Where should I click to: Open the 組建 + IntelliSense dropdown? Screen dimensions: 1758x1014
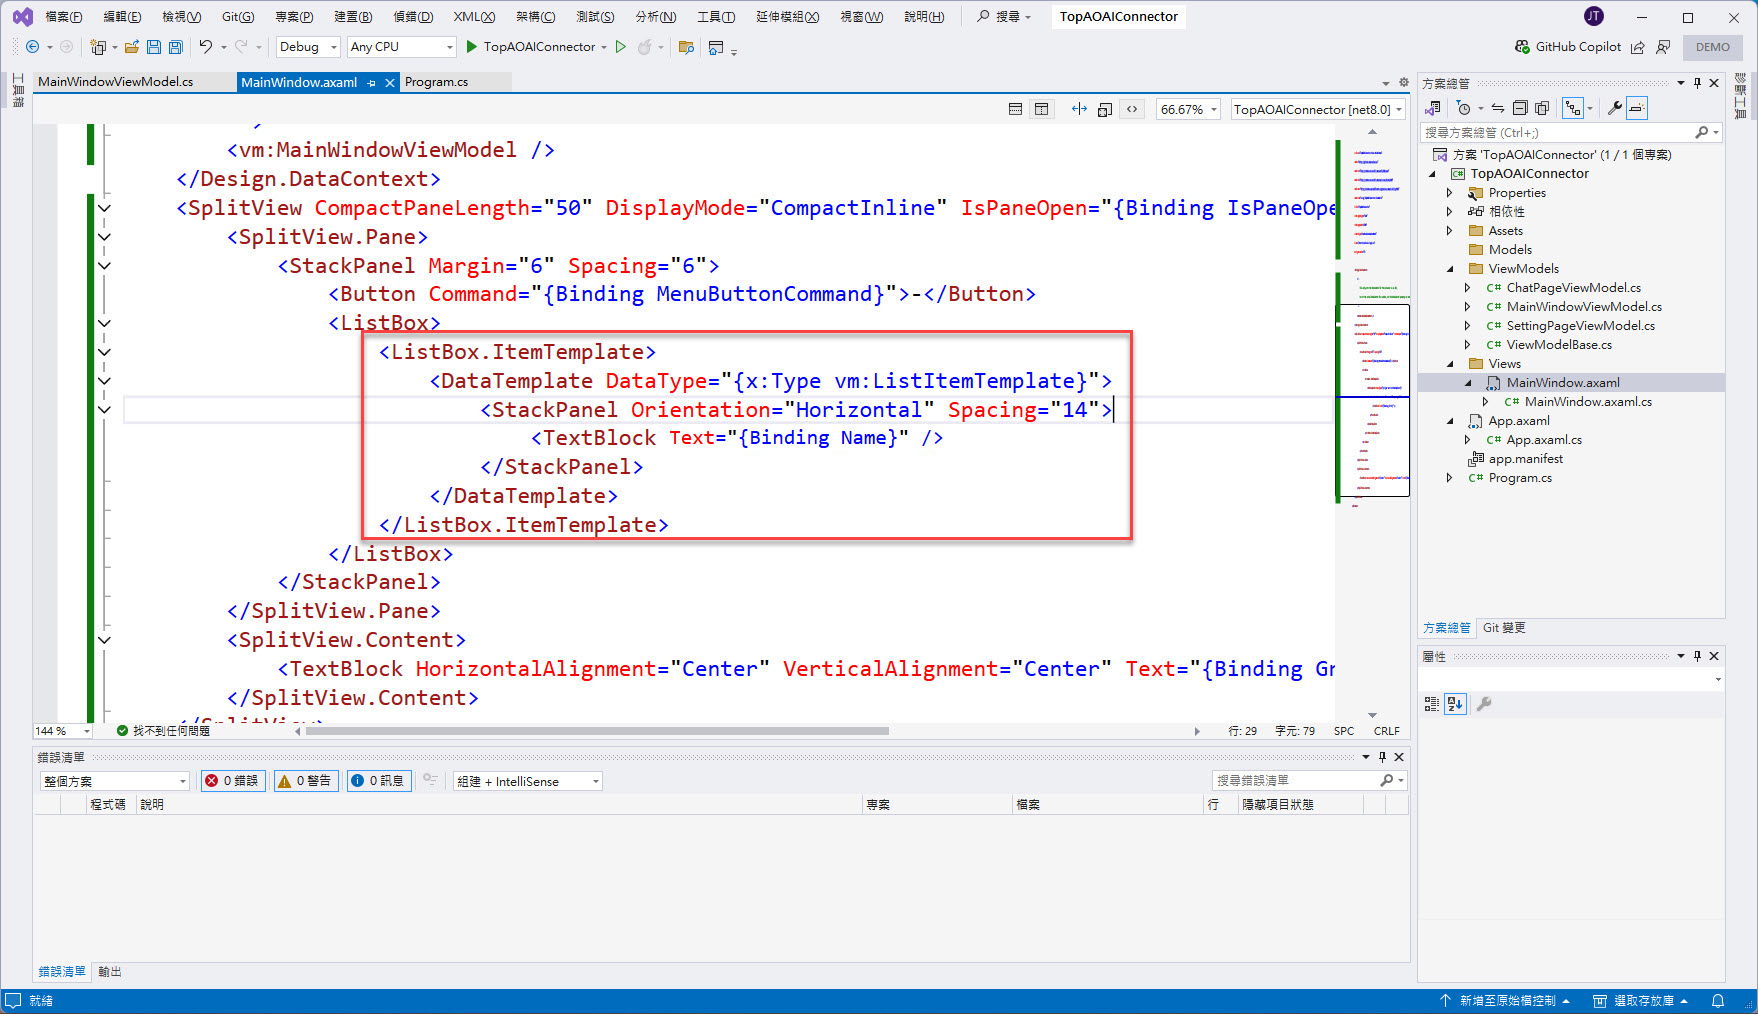[528, 781]
